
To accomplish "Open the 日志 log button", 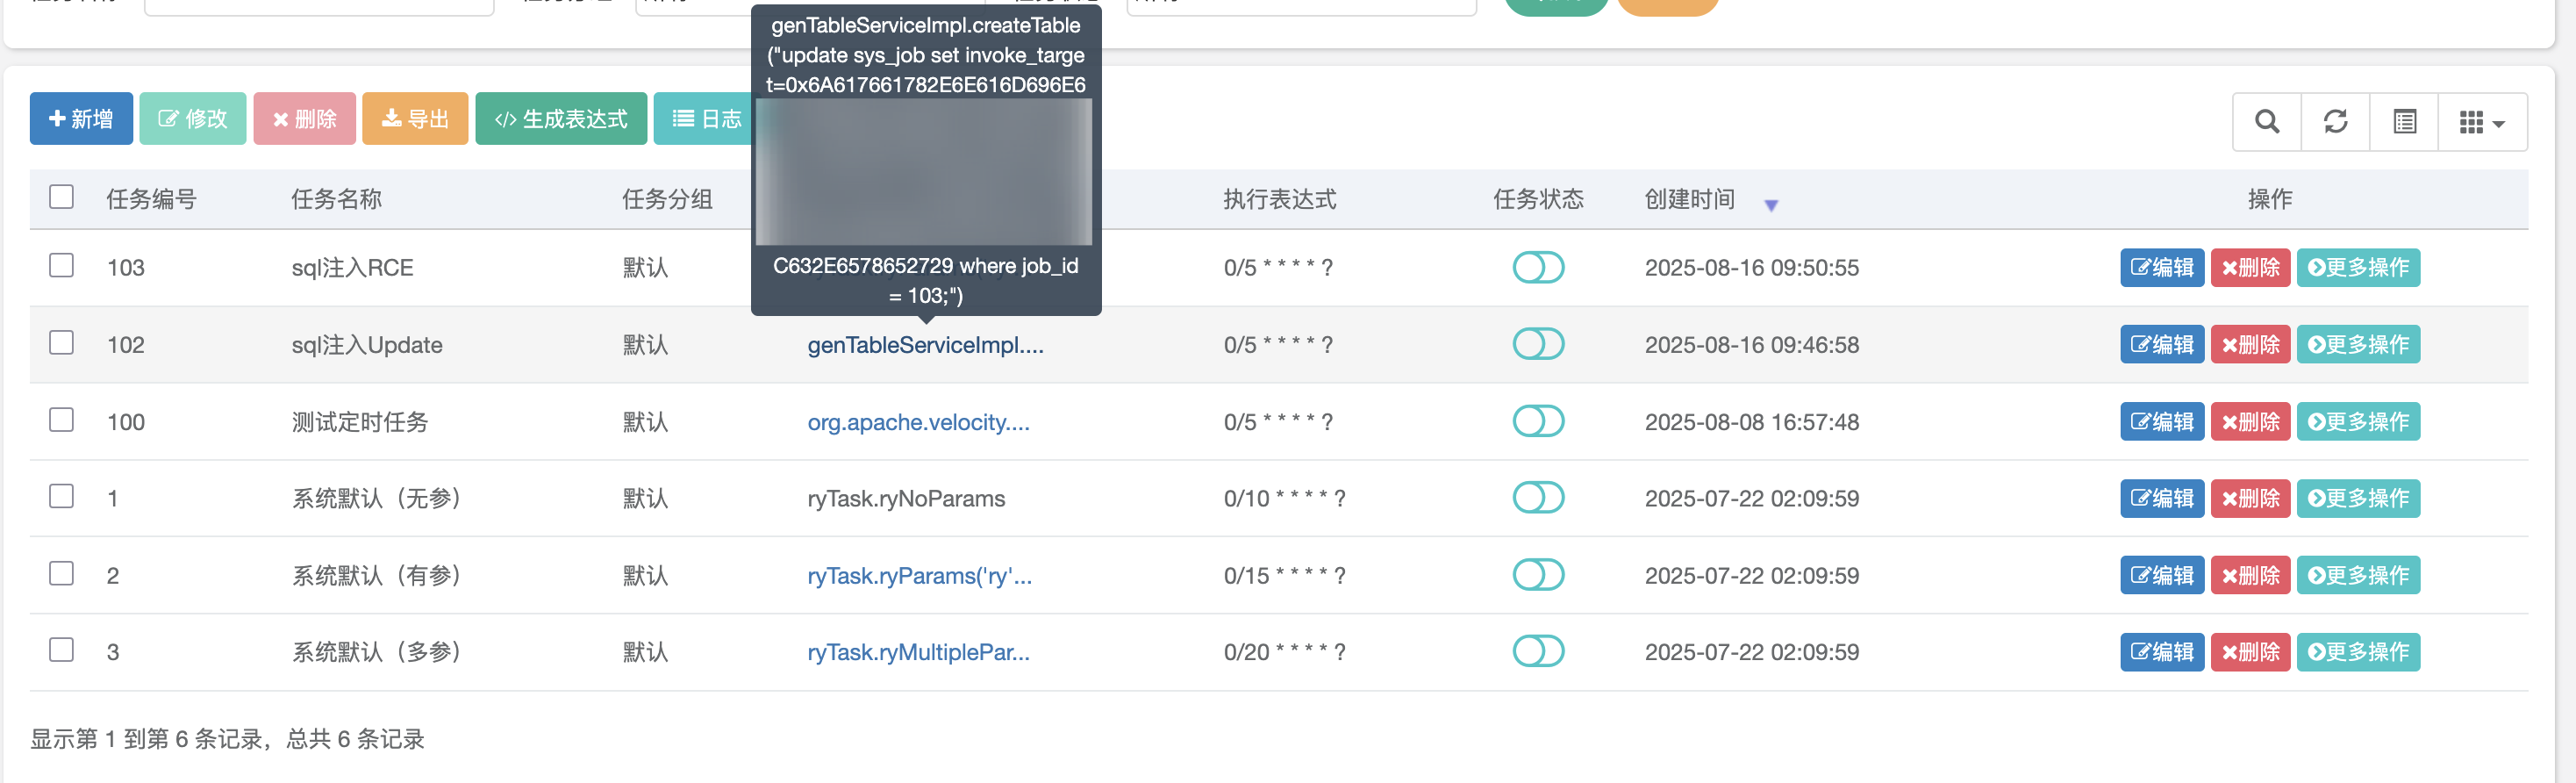I will (706, 119).
